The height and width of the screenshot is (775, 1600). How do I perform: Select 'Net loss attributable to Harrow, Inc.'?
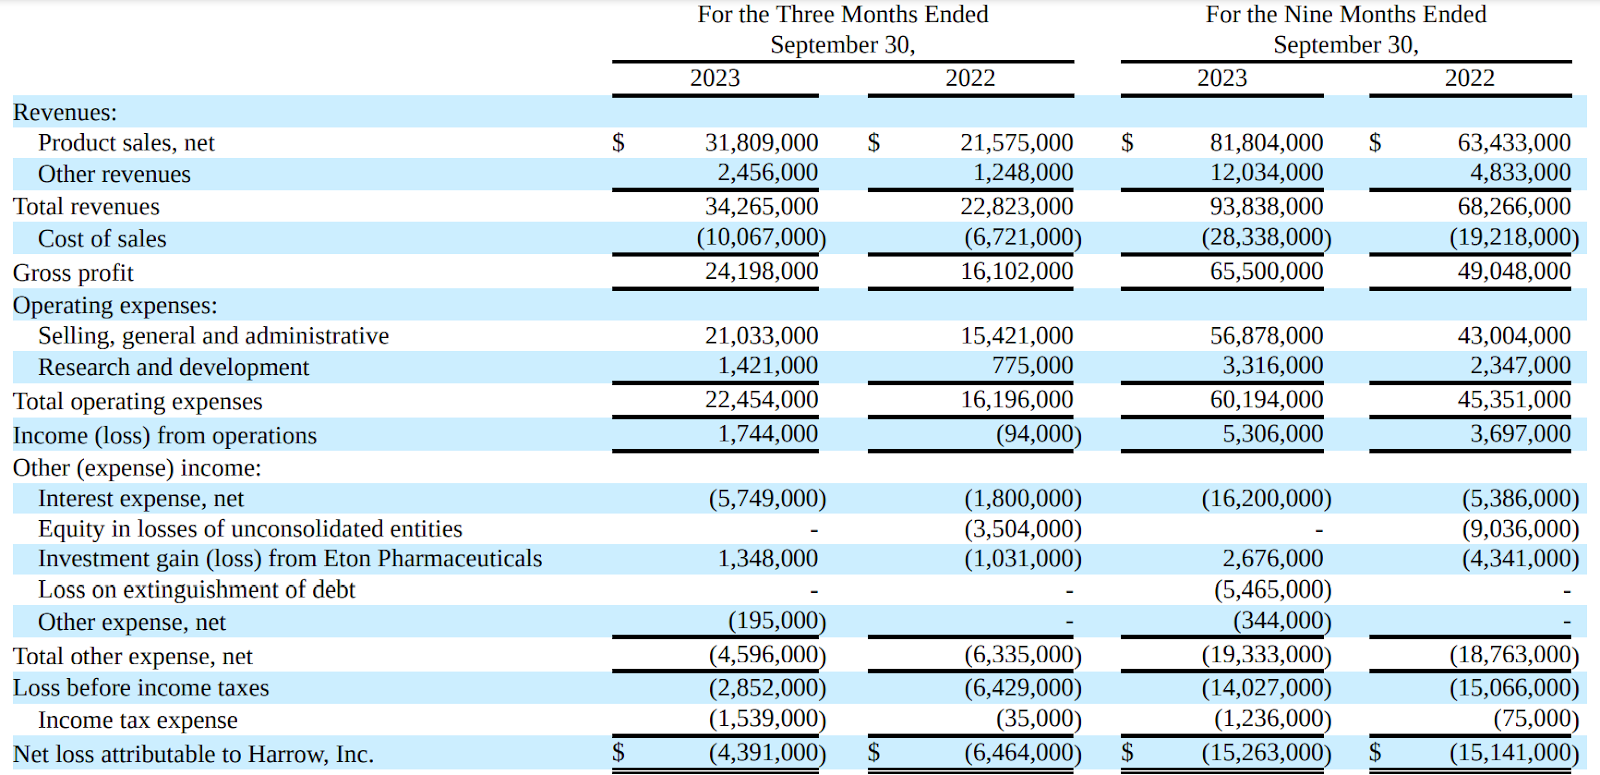point(193,754)
